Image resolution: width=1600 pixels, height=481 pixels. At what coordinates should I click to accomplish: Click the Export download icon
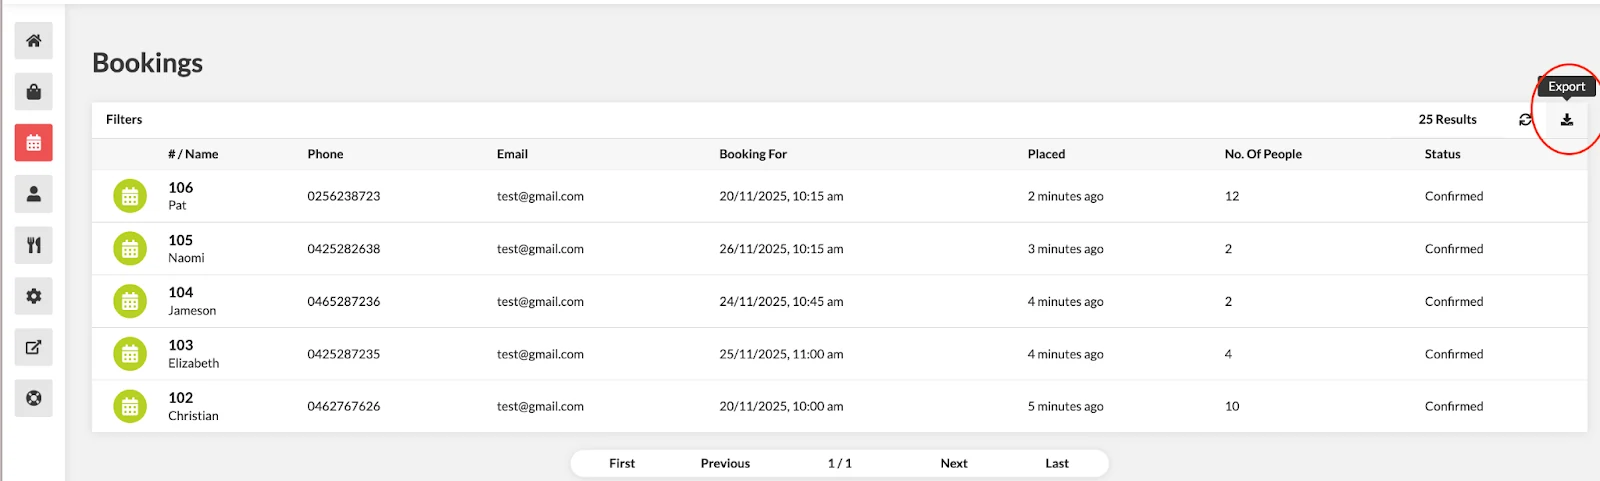click(1567, 120)
